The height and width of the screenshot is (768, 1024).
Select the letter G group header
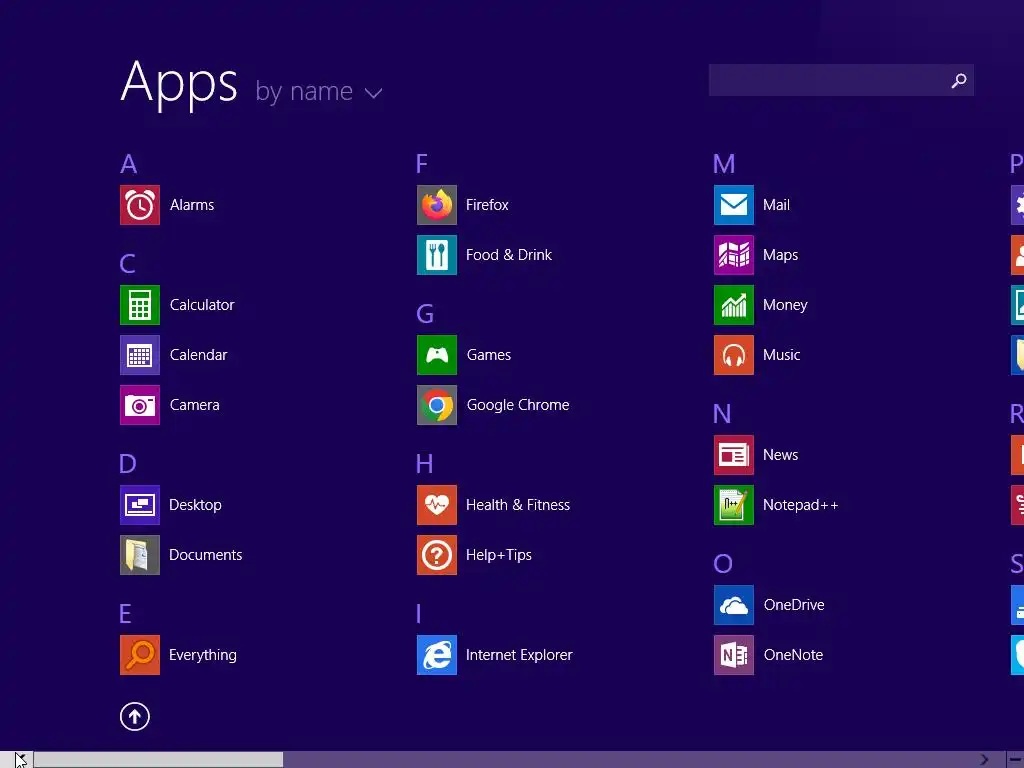click(425, 314)
